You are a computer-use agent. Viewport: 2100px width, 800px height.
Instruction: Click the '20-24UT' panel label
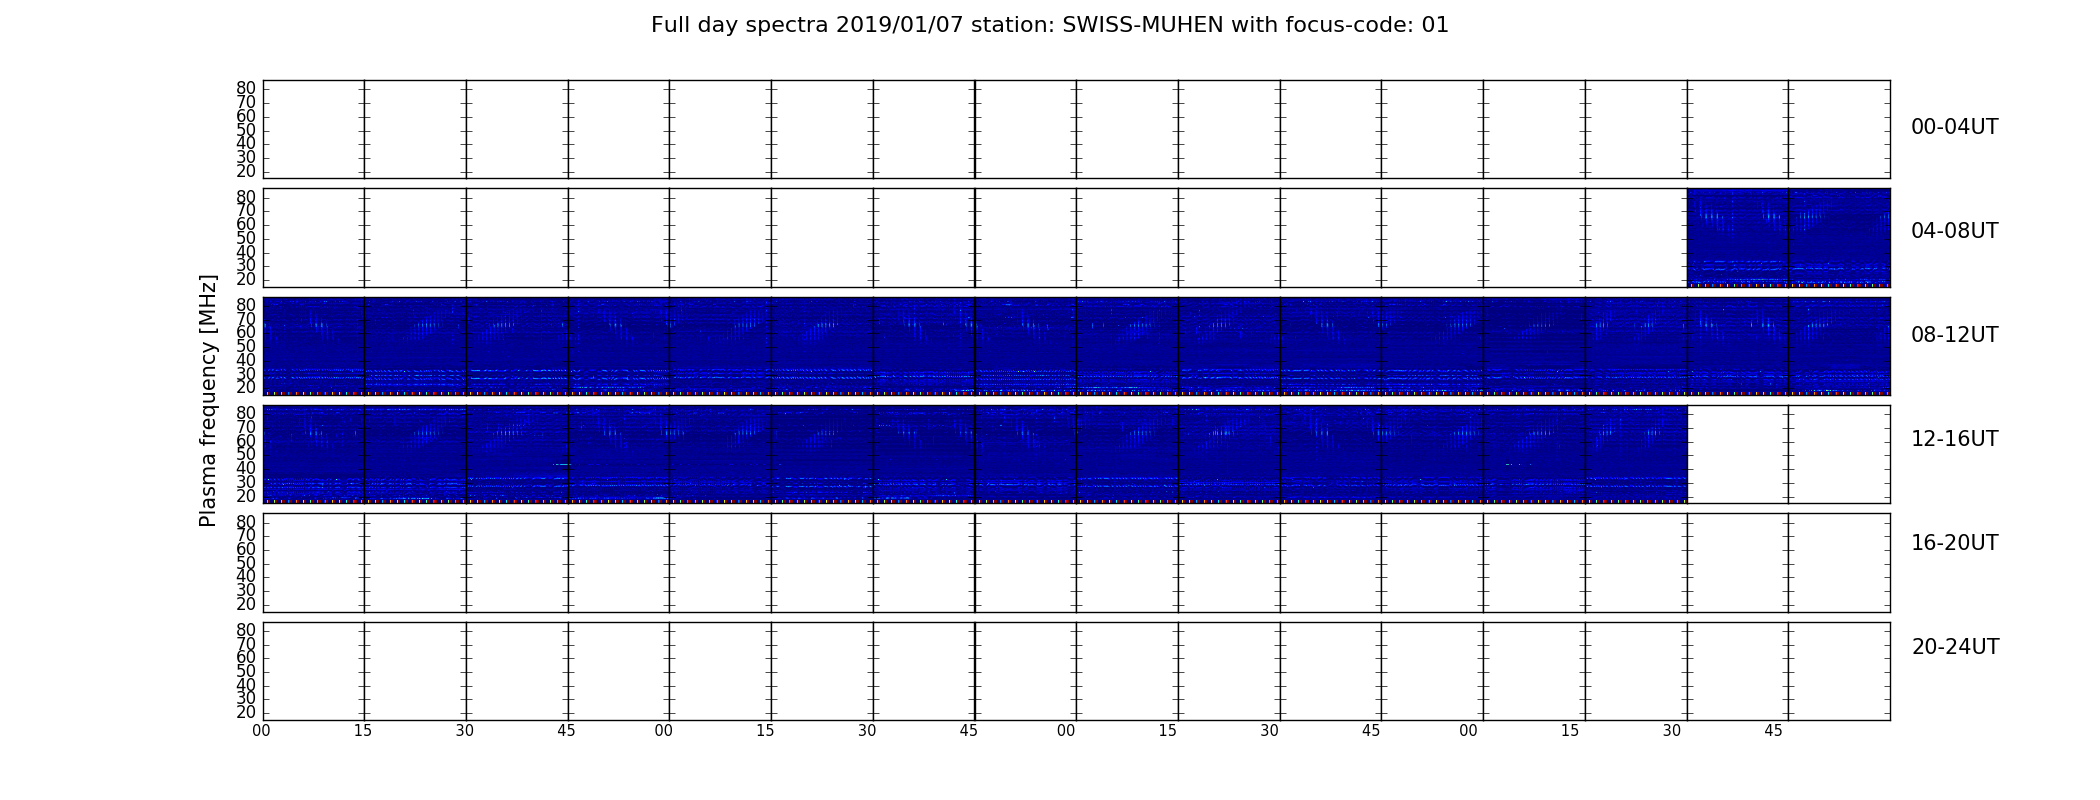pos(1955,647)
